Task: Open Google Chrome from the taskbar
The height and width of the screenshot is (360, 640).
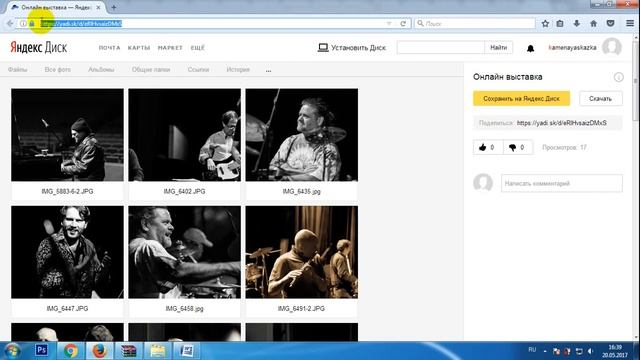Action: 70,351
